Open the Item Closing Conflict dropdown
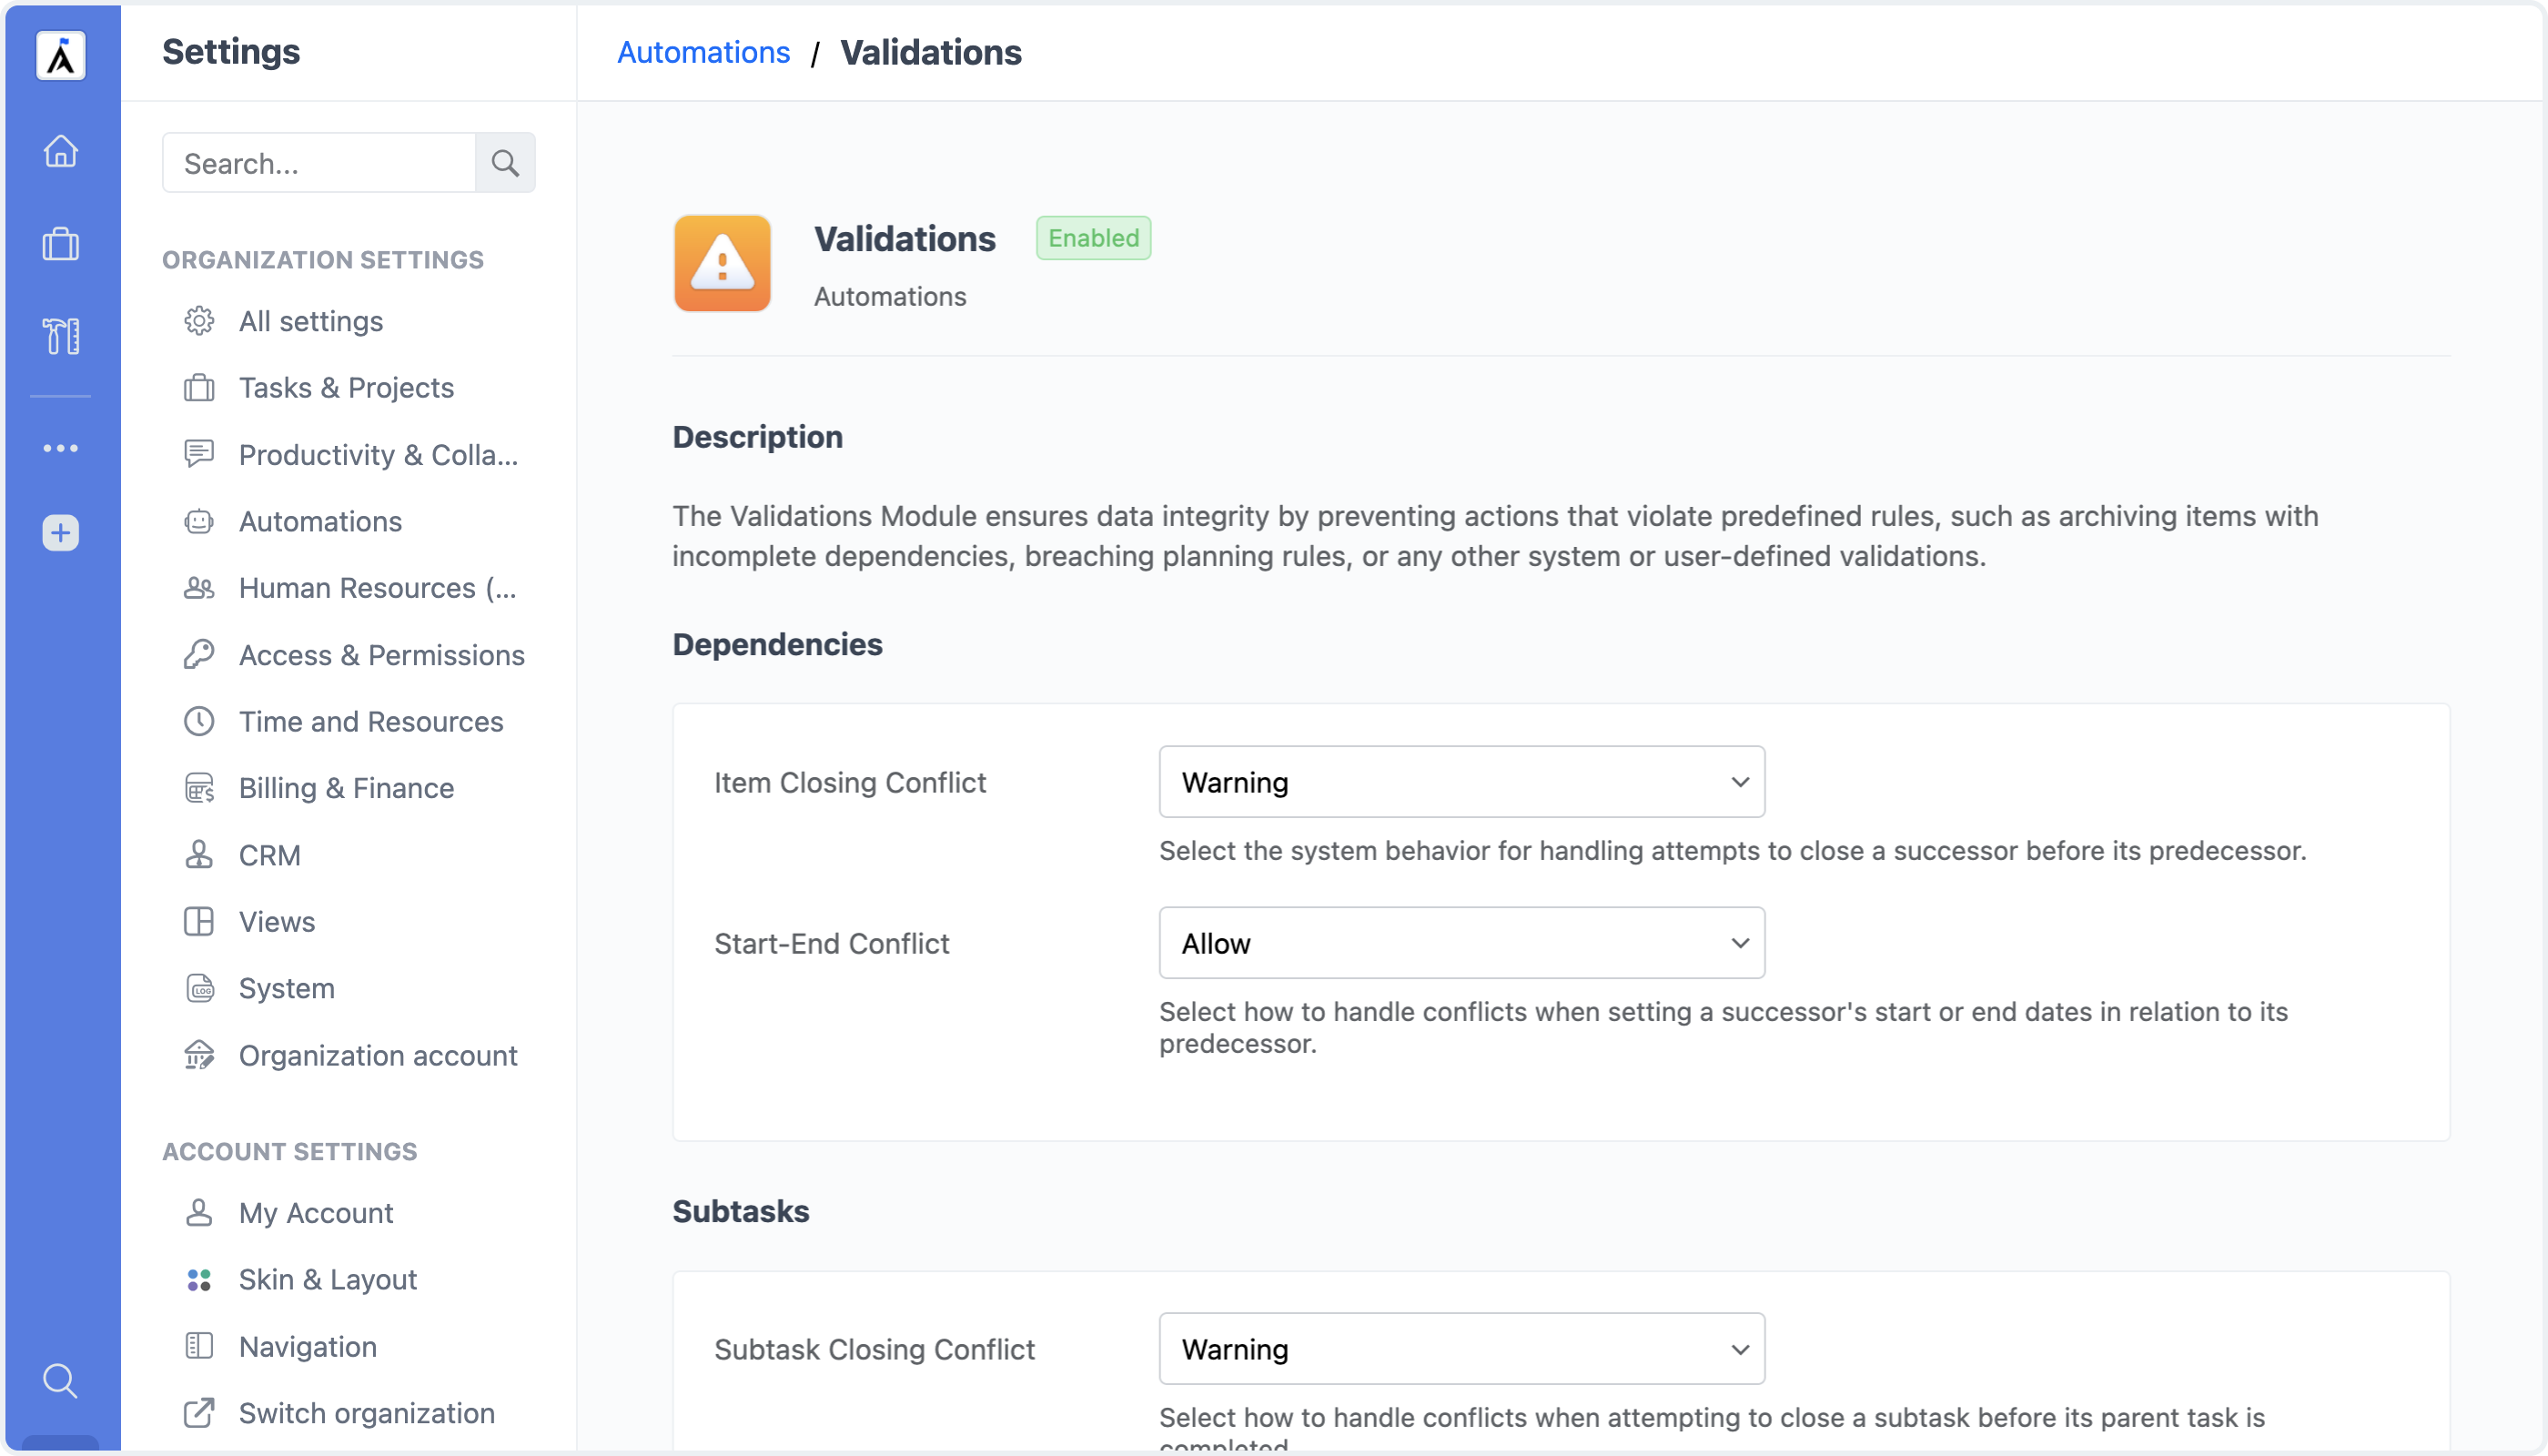This screenshot has height=1456, width=2548. (1461, 782)
